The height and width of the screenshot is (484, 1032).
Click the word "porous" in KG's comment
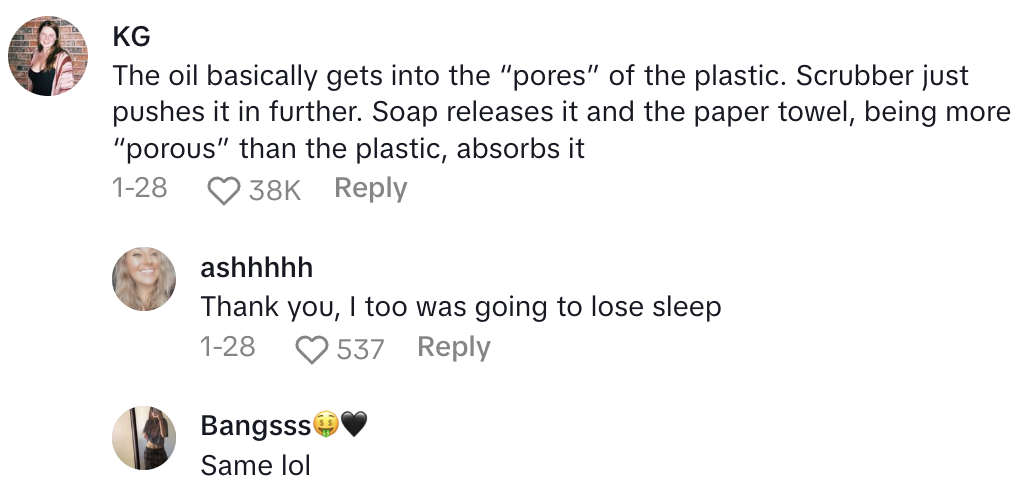(x=170, y=151)
